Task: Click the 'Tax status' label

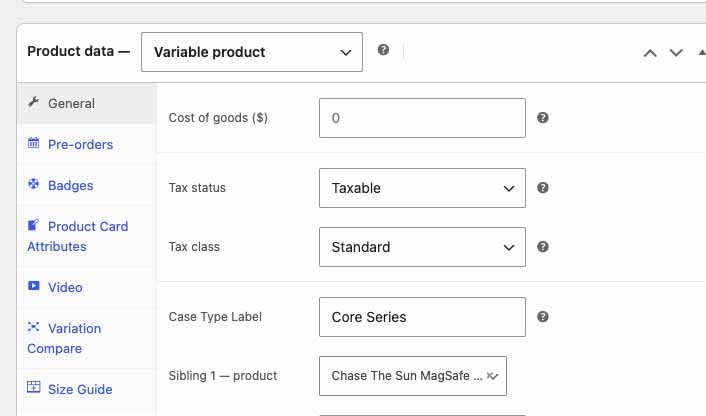Action: click(197, 188)
